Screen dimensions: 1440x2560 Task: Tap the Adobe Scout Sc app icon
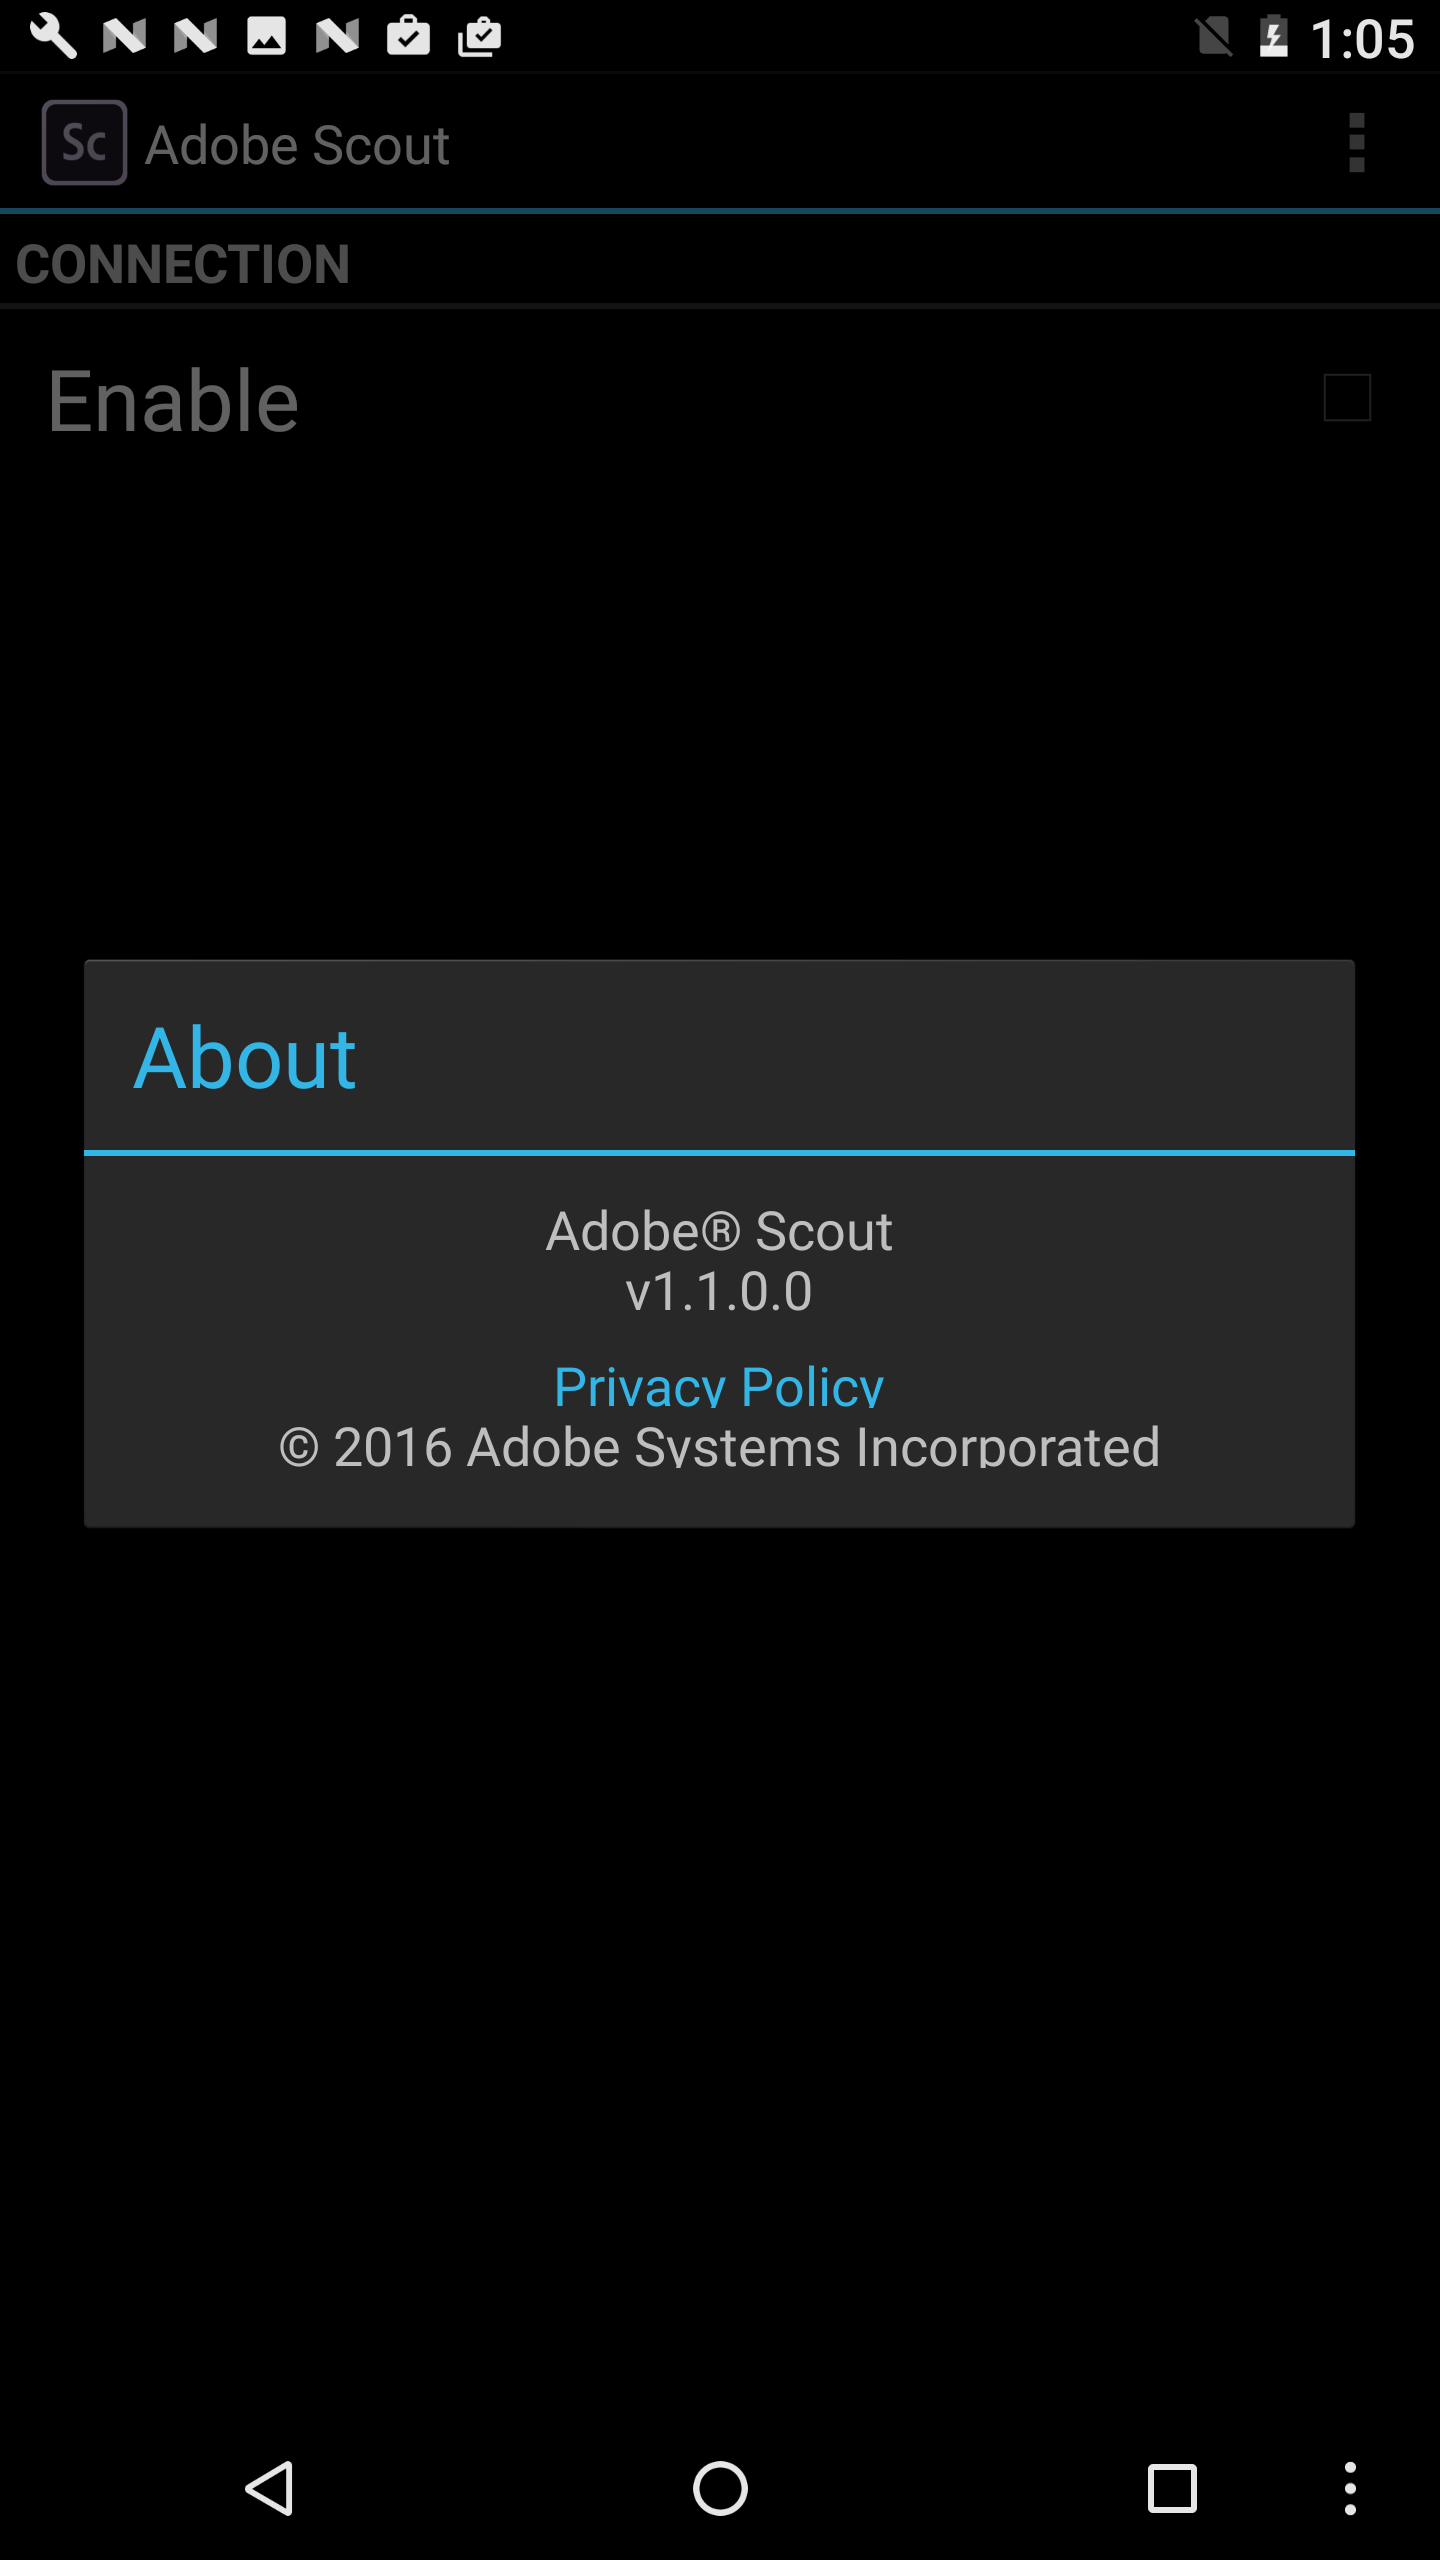(84, 143)
